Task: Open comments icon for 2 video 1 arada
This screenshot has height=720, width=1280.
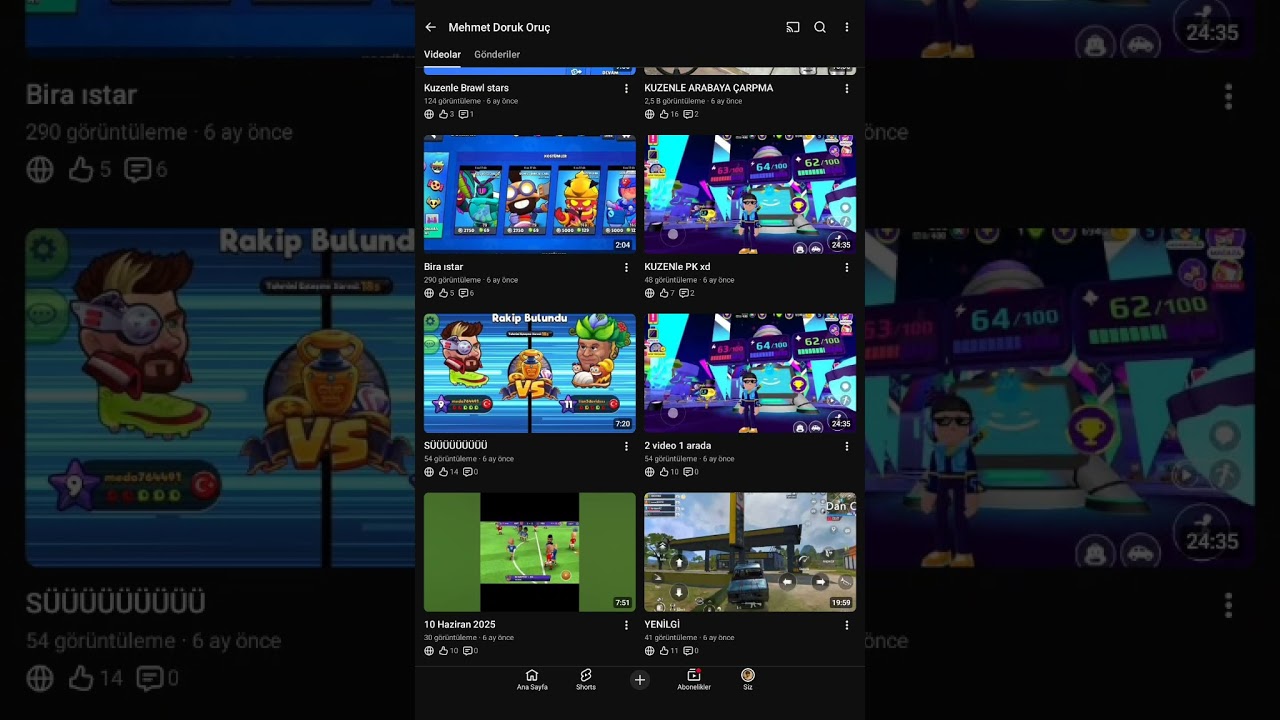Action: click(x=688, y=472)
